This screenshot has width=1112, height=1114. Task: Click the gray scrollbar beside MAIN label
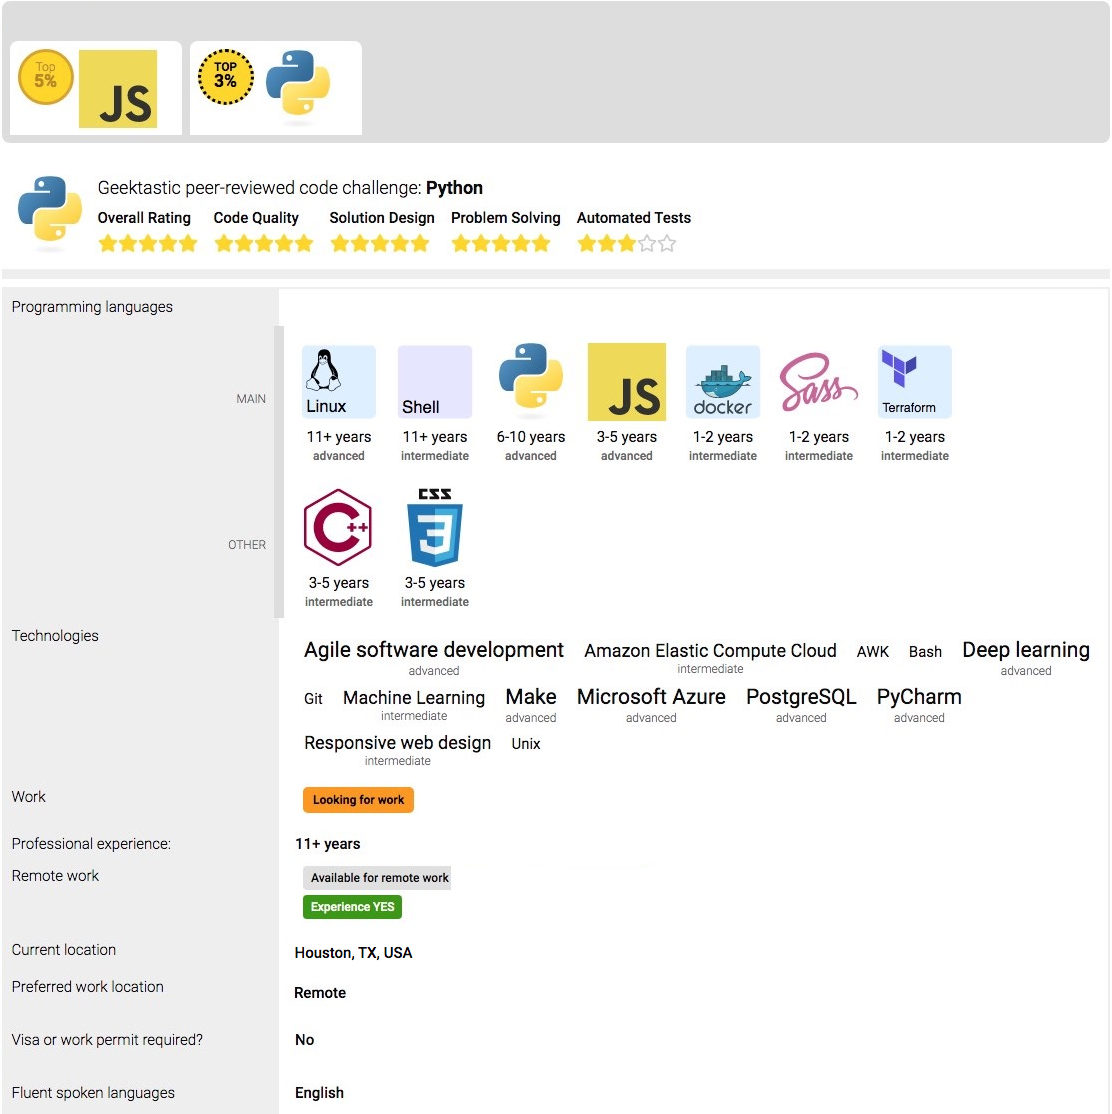pyautogui.click(x=279, y=470)
